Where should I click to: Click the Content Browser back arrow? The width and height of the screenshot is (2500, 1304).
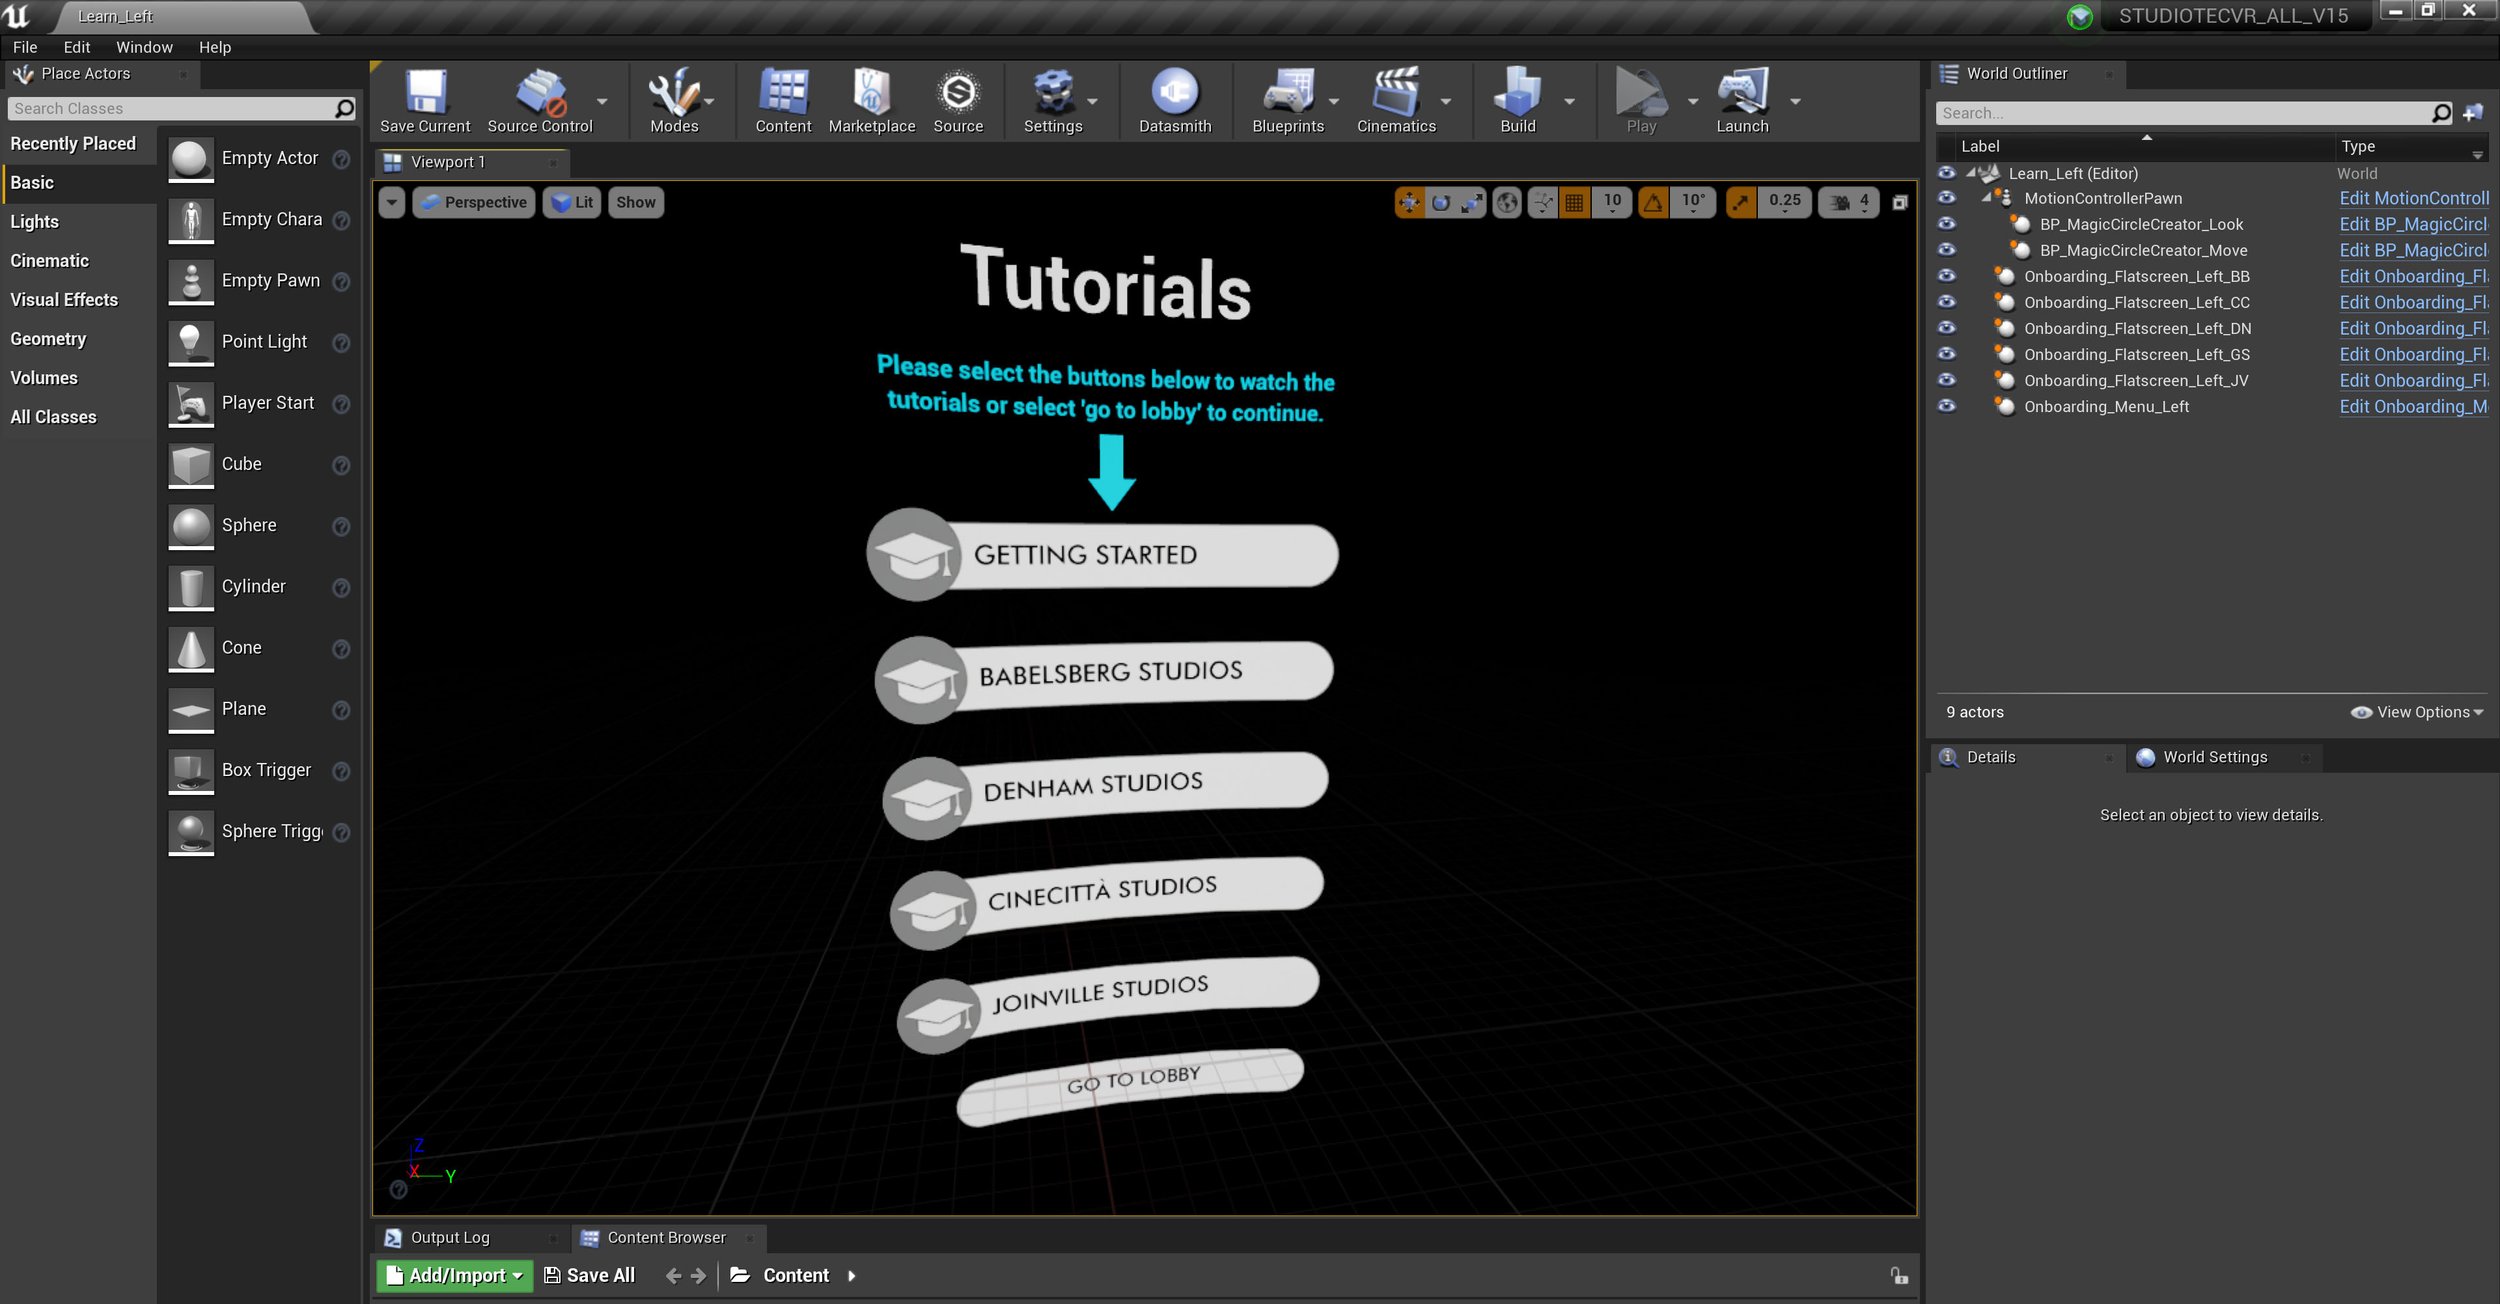673,1276
